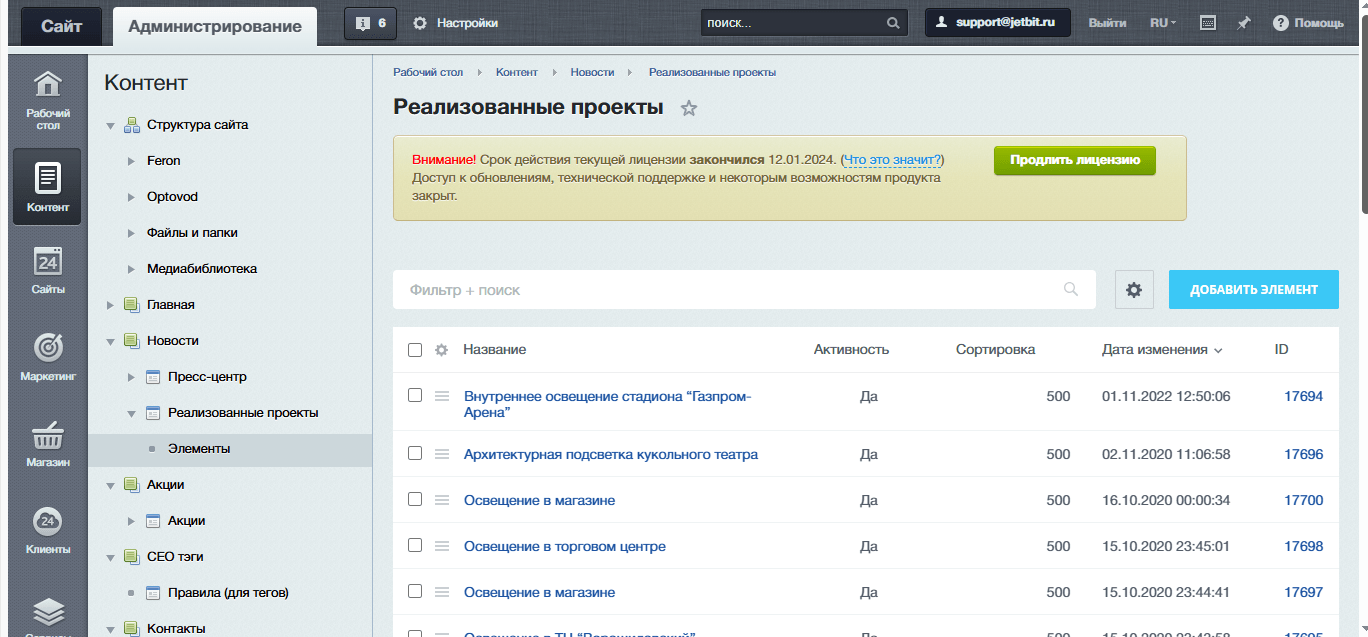1368x637 pixels.
Task: Click the Добавить элемент button
Action: point(1254,289)
